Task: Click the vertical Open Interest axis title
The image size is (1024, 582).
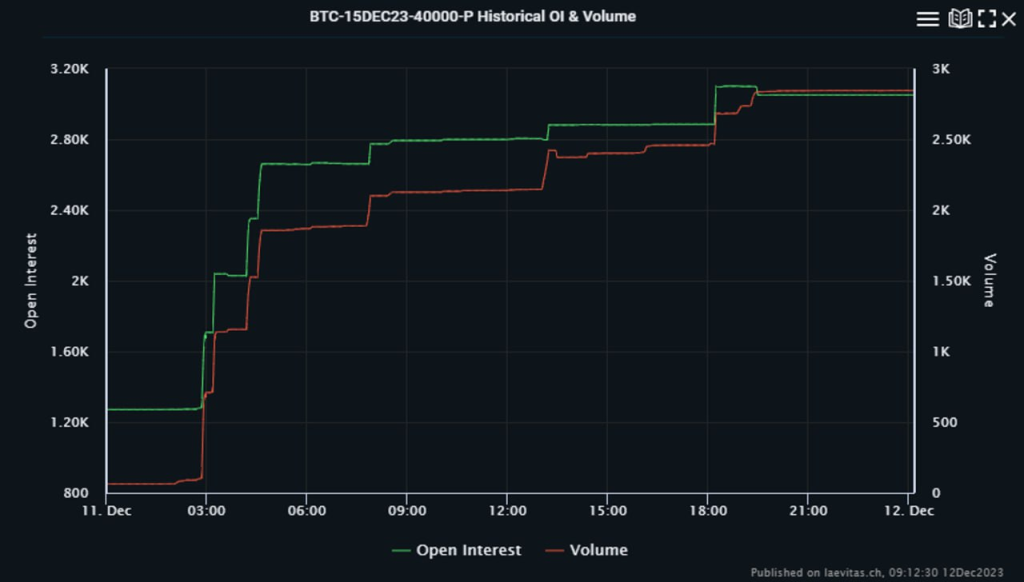Action: click(31, 281)
